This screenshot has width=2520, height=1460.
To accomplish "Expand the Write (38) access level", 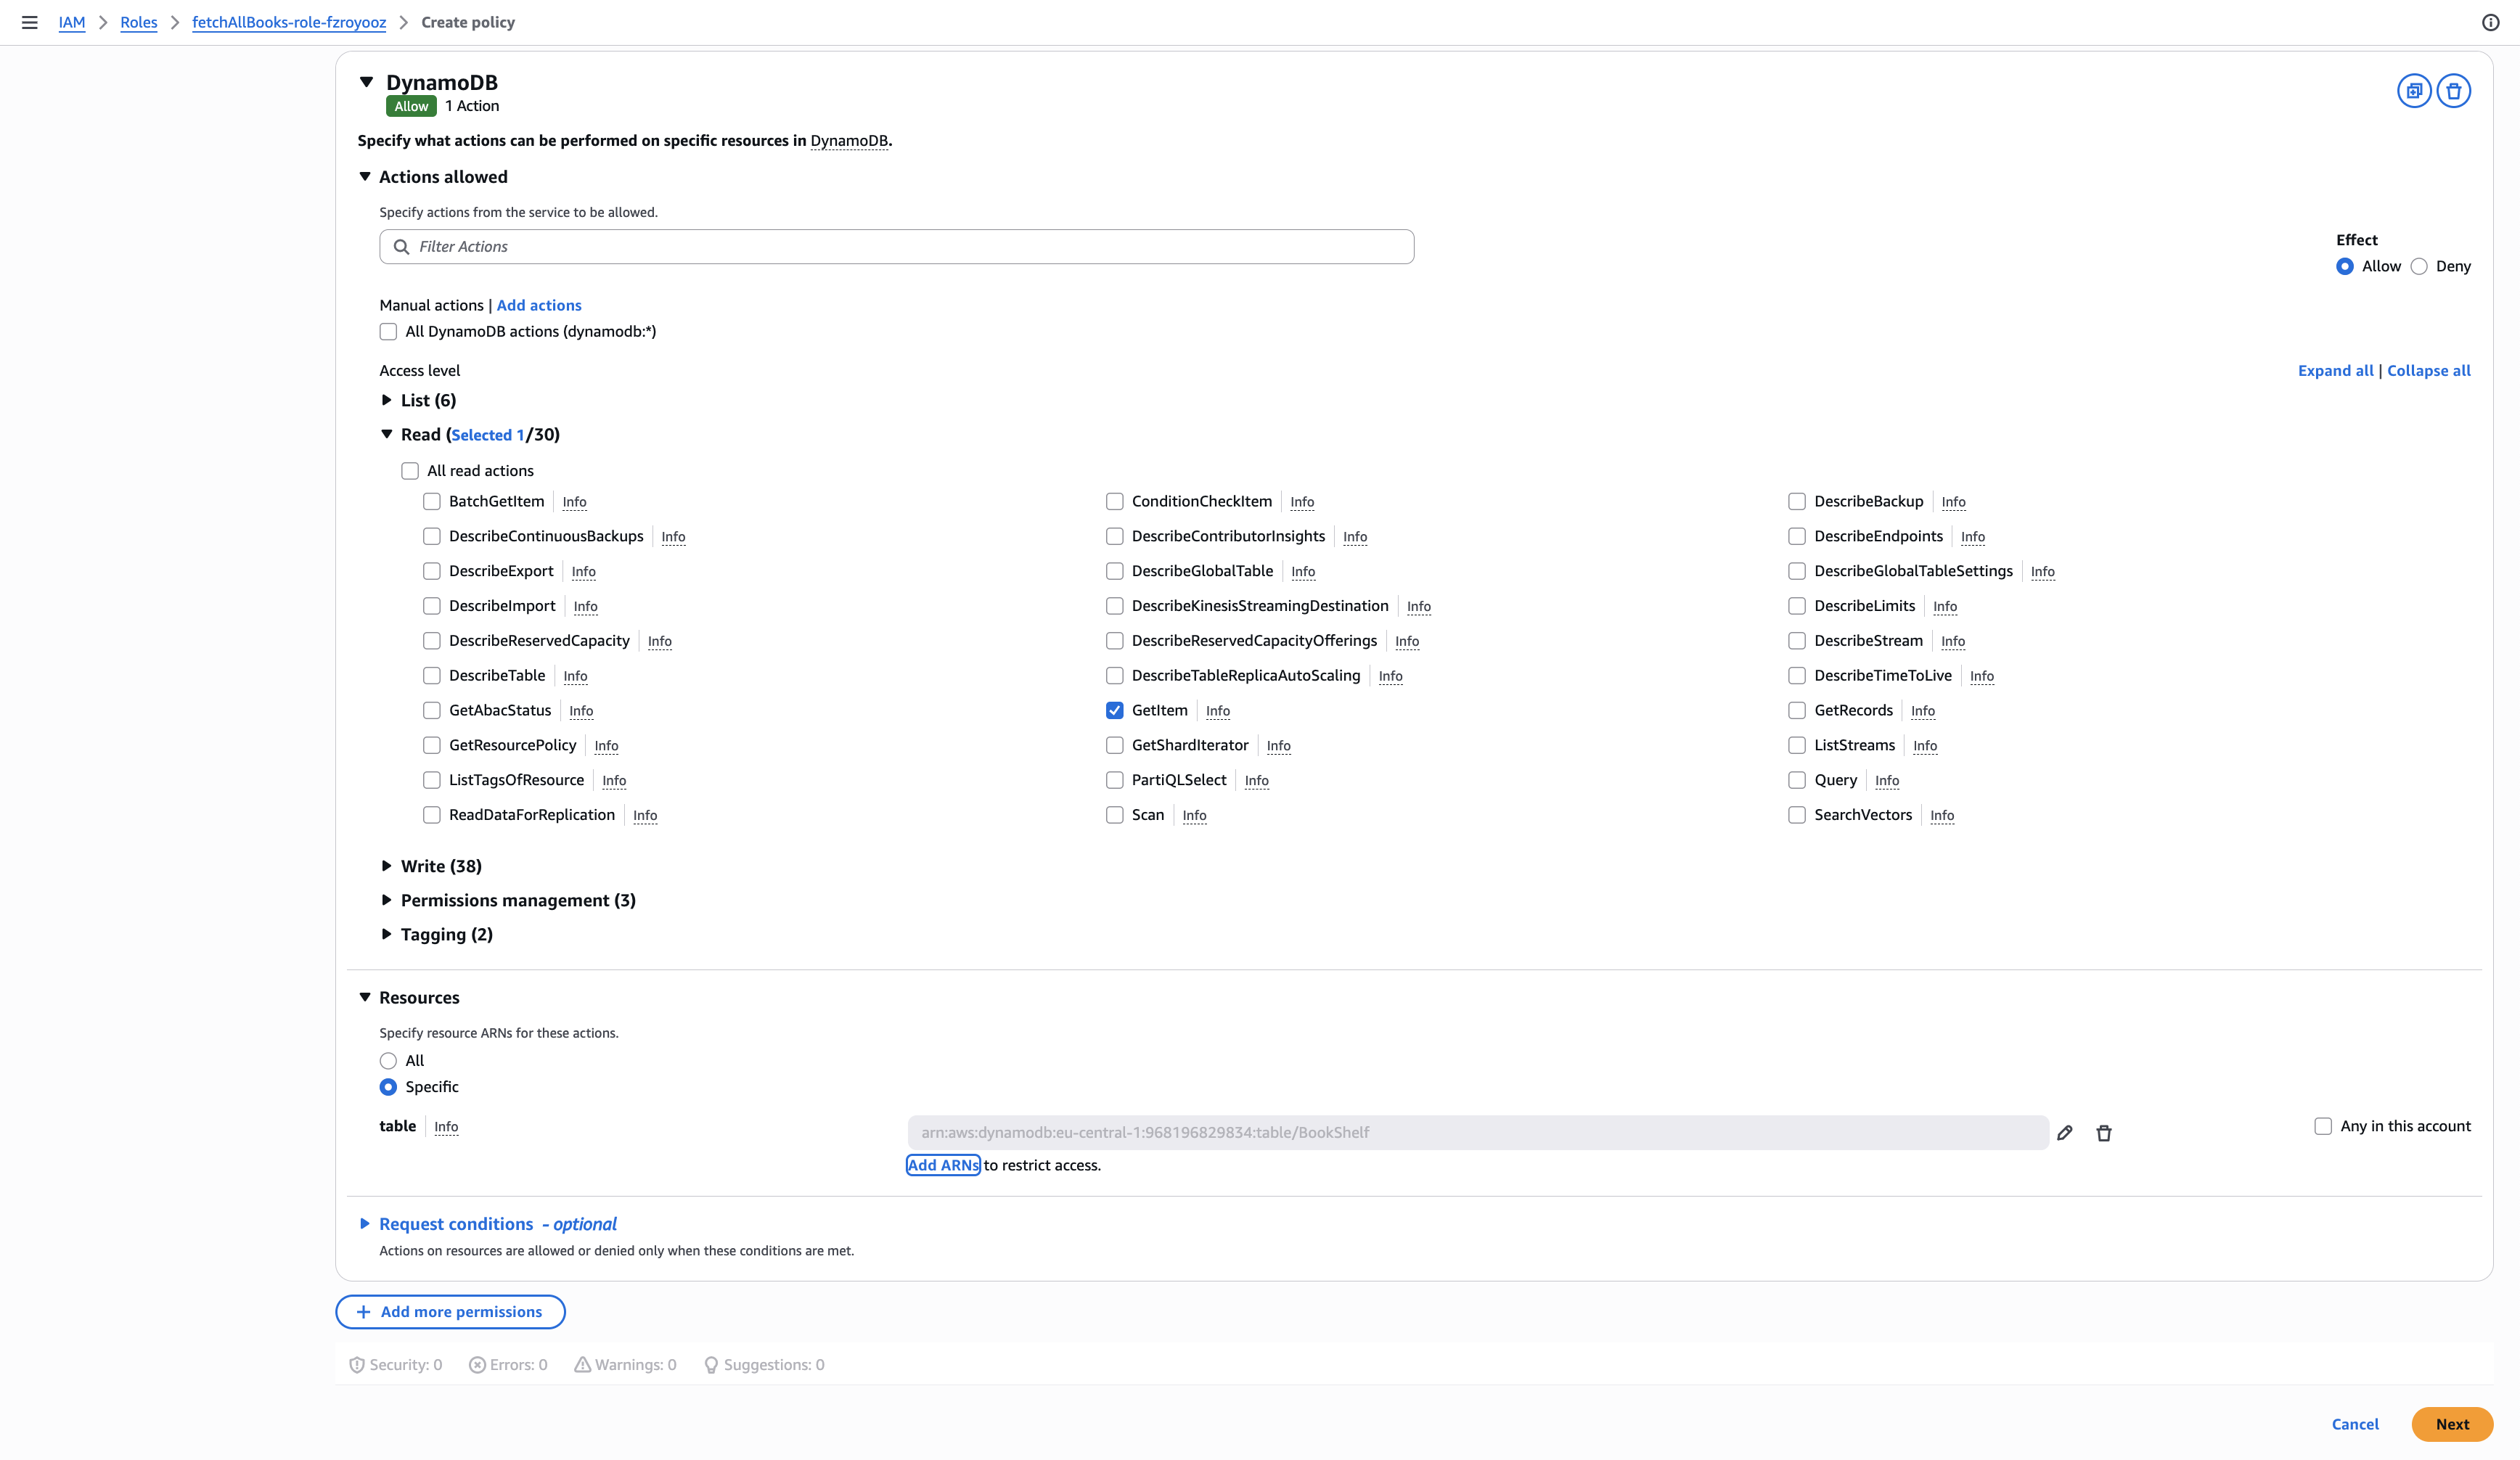I will (x=386, y=866).
